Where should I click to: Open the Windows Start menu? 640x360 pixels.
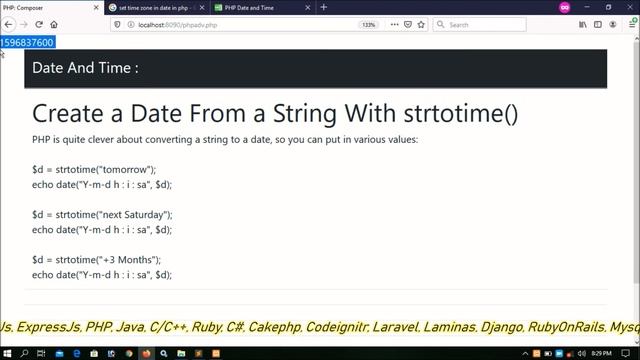pyautogui.click(x=7, y=353)
